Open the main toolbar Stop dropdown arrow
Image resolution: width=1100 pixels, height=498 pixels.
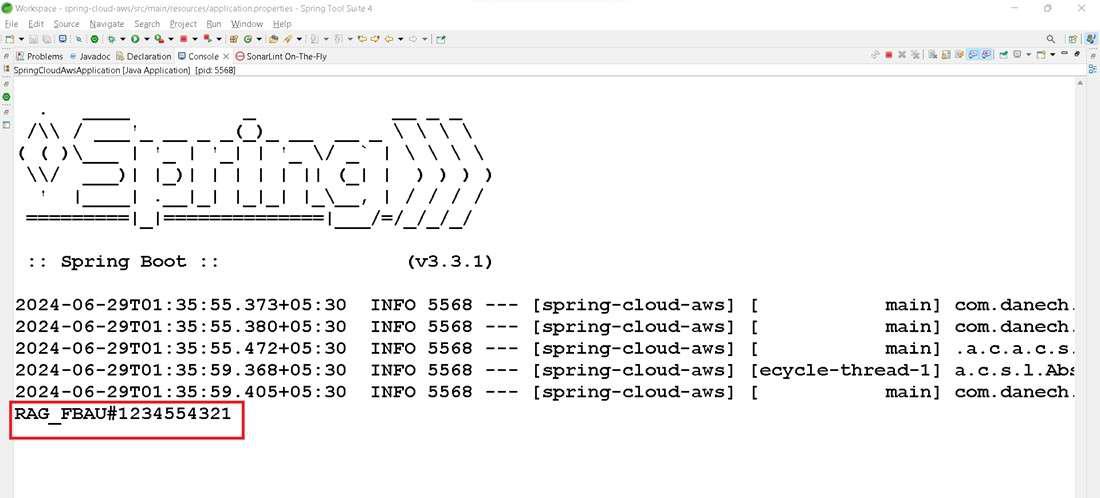pos(195,39)
